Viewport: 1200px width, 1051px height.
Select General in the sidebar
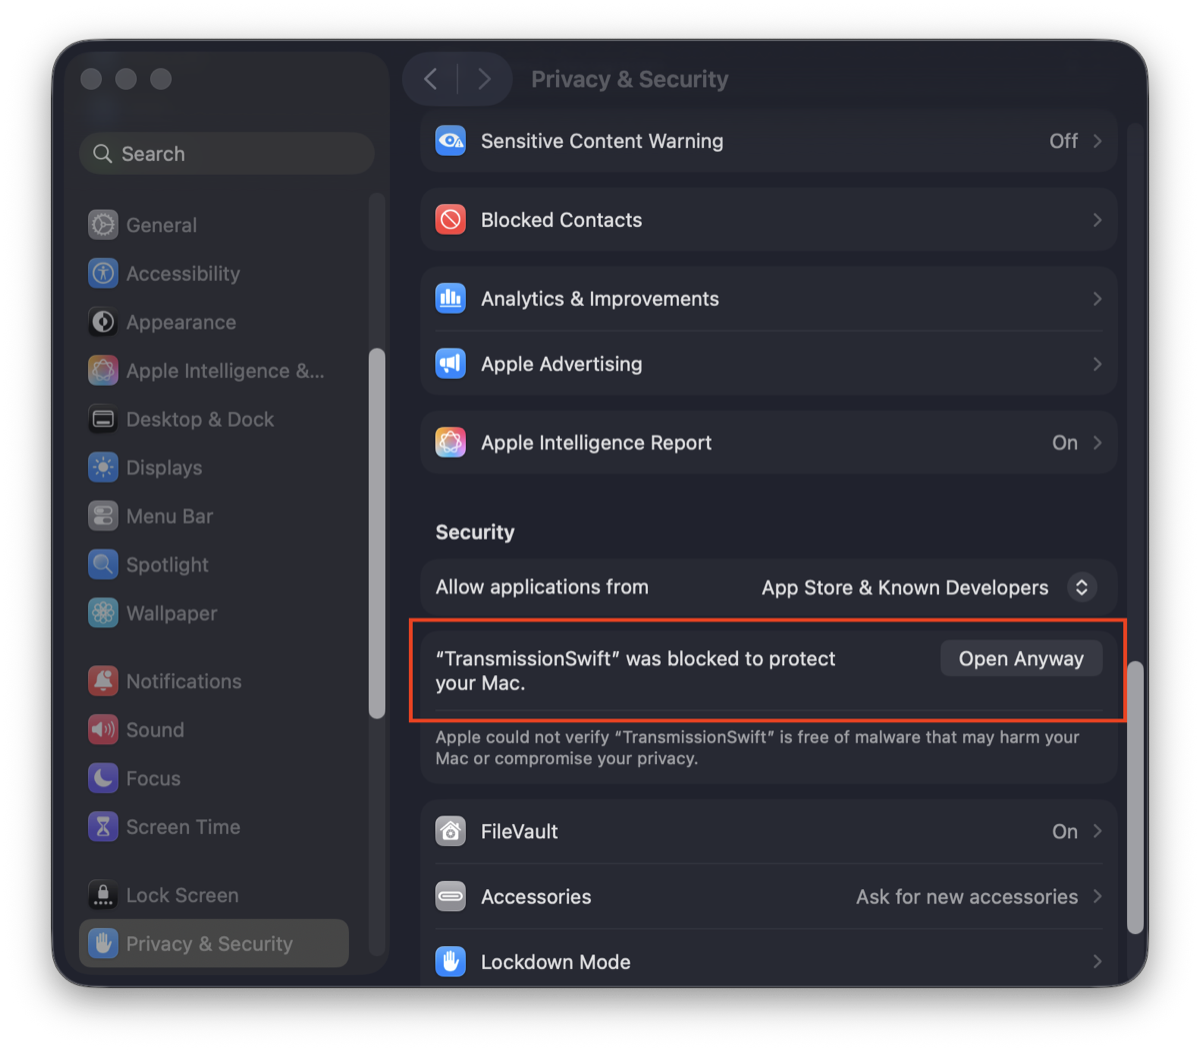(x=214, y=225)
